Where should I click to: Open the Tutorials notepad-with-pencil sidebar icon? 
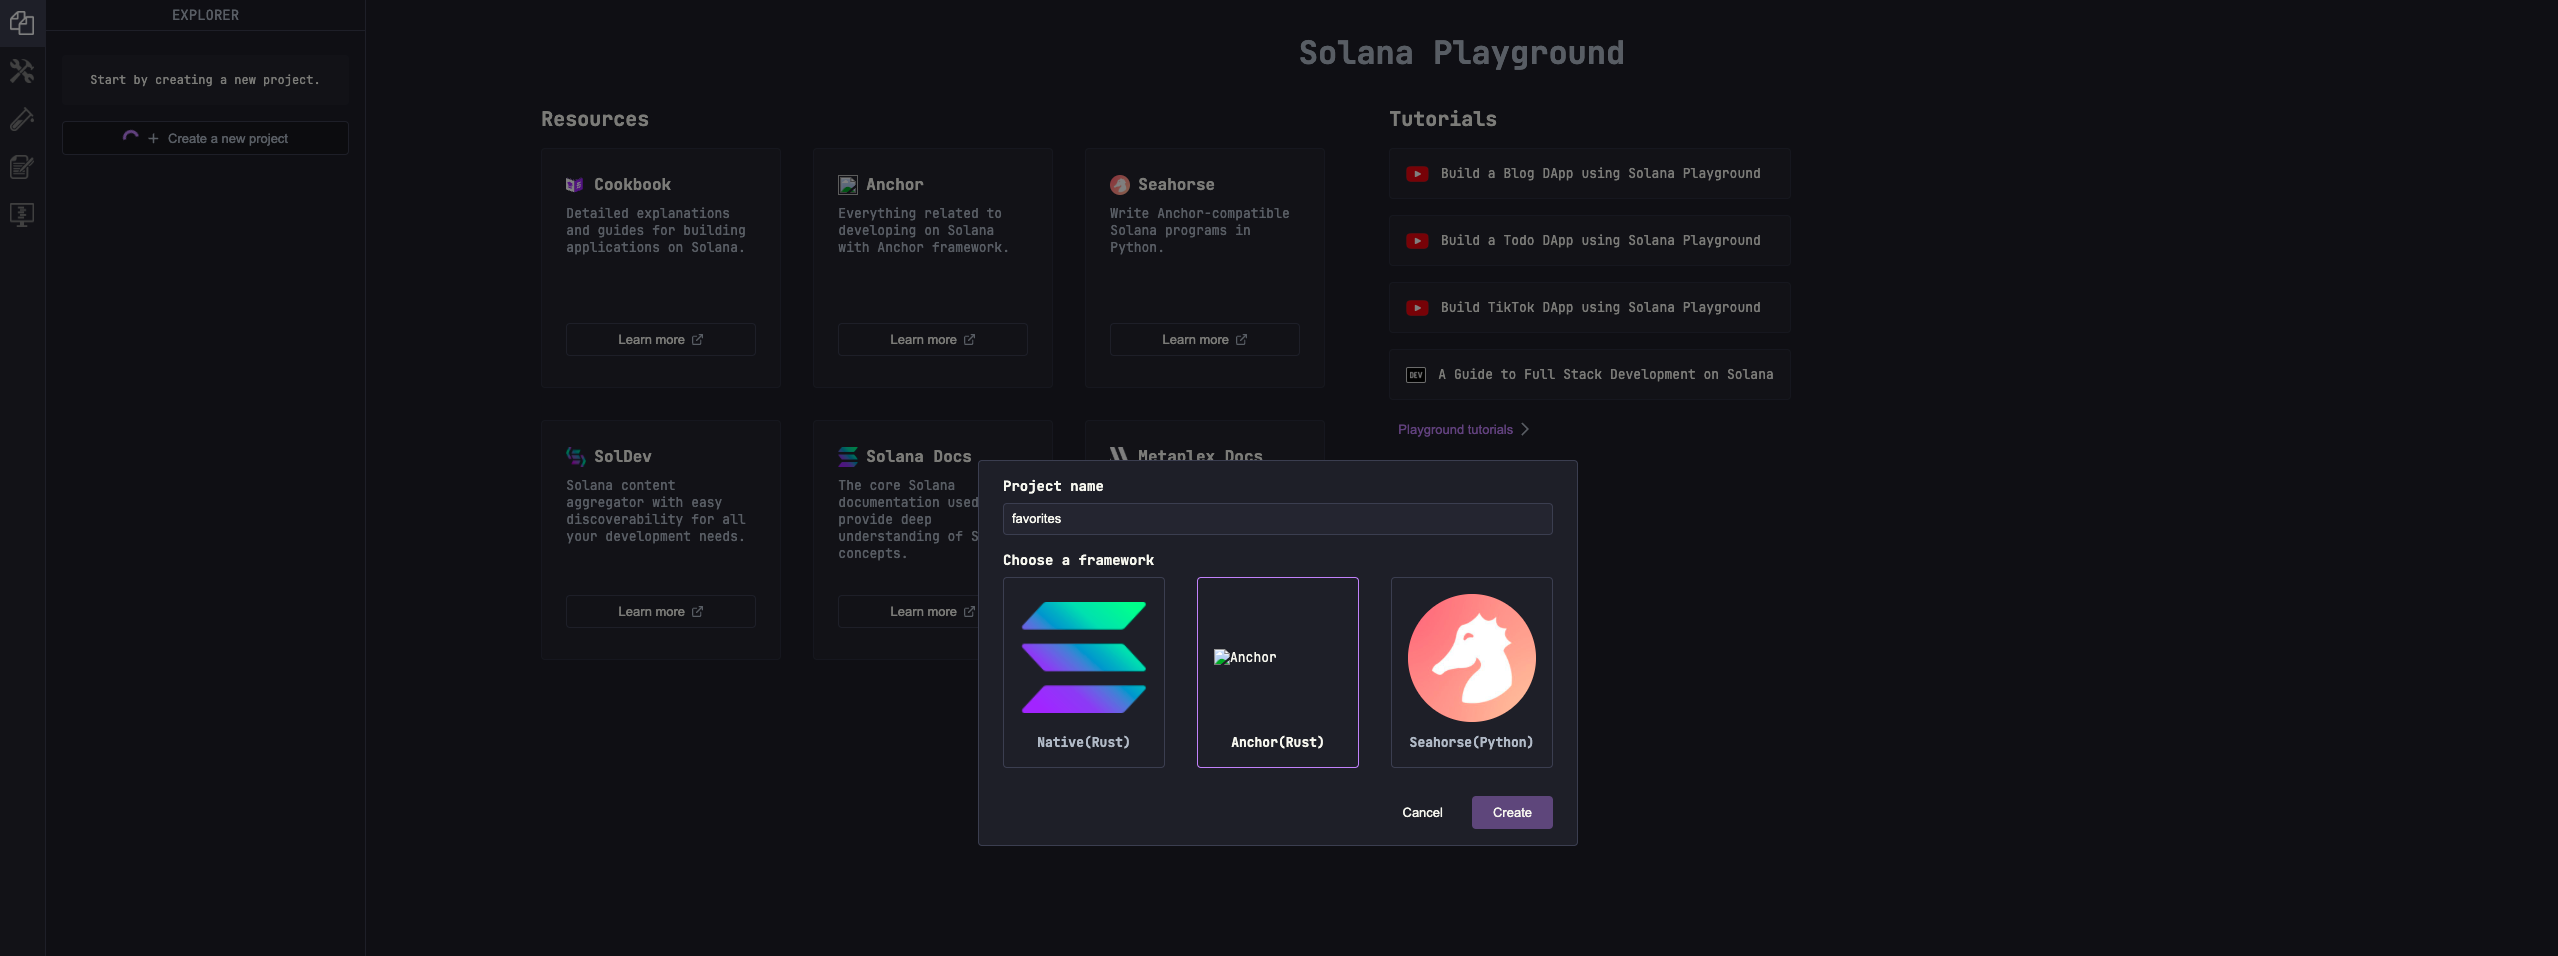click(x=22, y=167)
